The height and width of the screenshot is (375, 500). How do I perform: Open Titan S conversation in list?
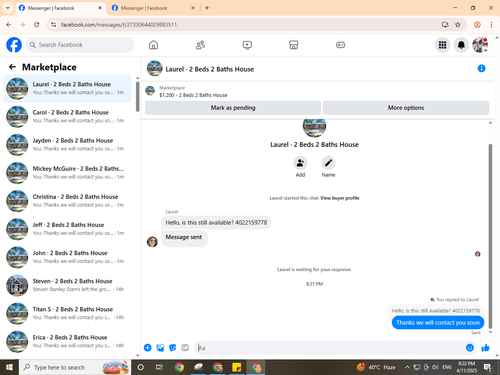(68, 313)
